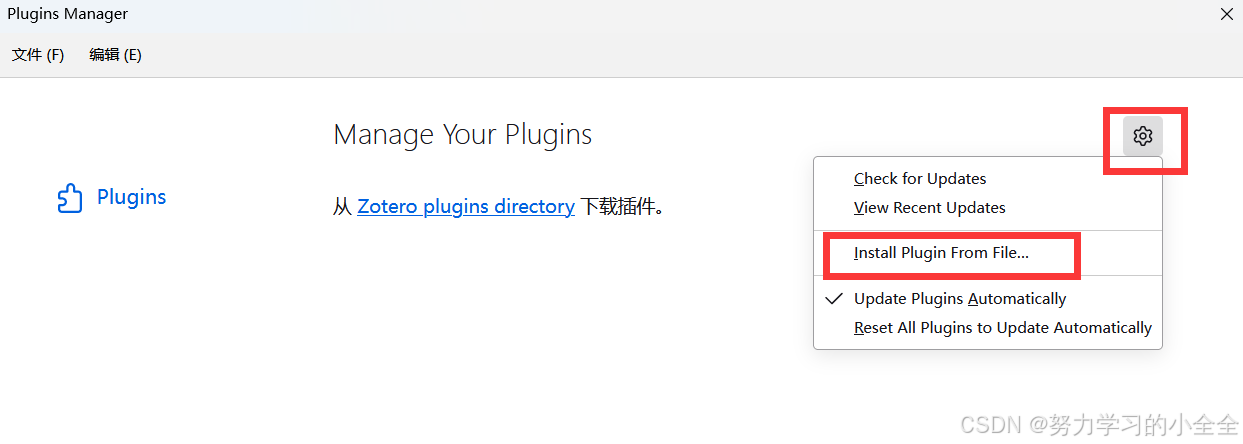The height and width of the screenshot is (444, 1243).
Task: Open the gear tools menu button
Action: pos(1143,135)
